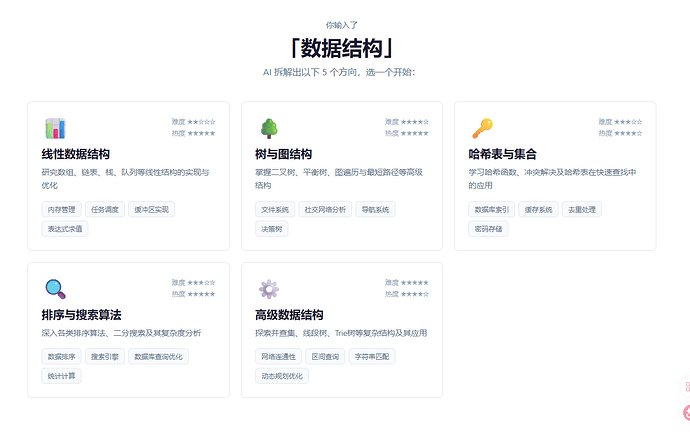Open the 线性数据结构 card title

click(76, 154)
